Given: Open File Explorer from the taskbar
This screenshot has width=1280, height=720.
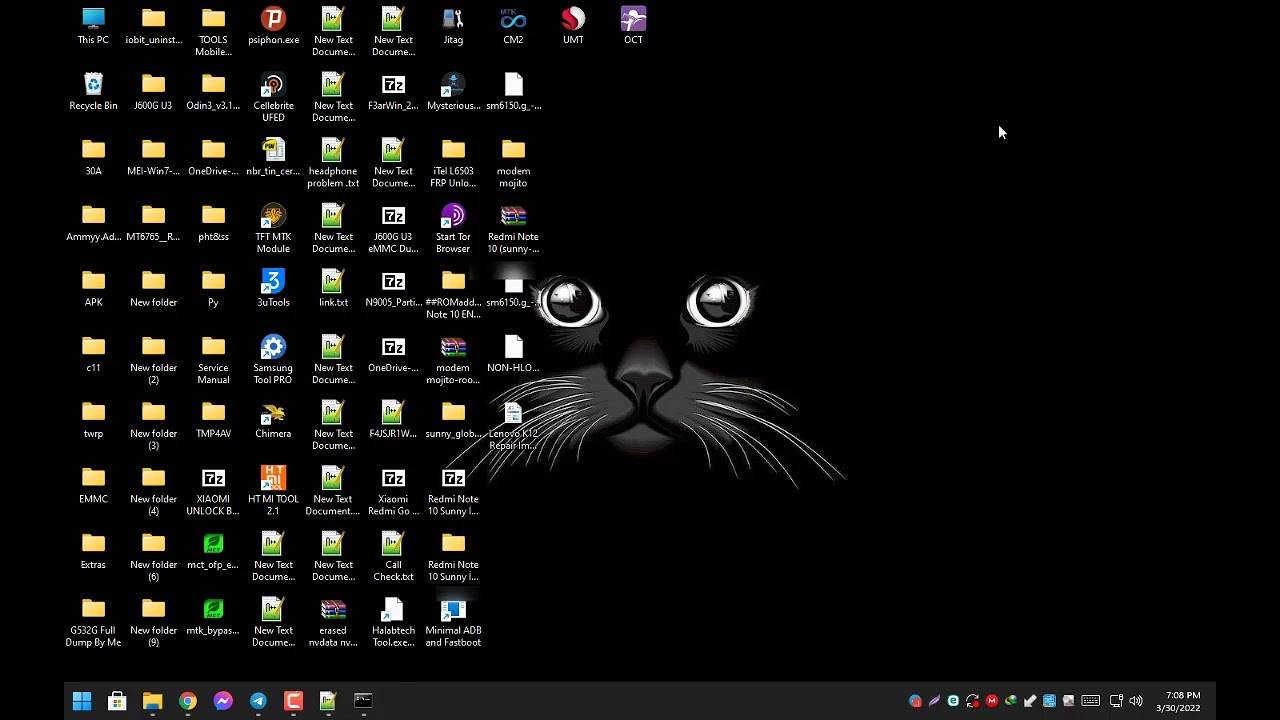Looking at the screenshot, I should [x=152, y=701].
